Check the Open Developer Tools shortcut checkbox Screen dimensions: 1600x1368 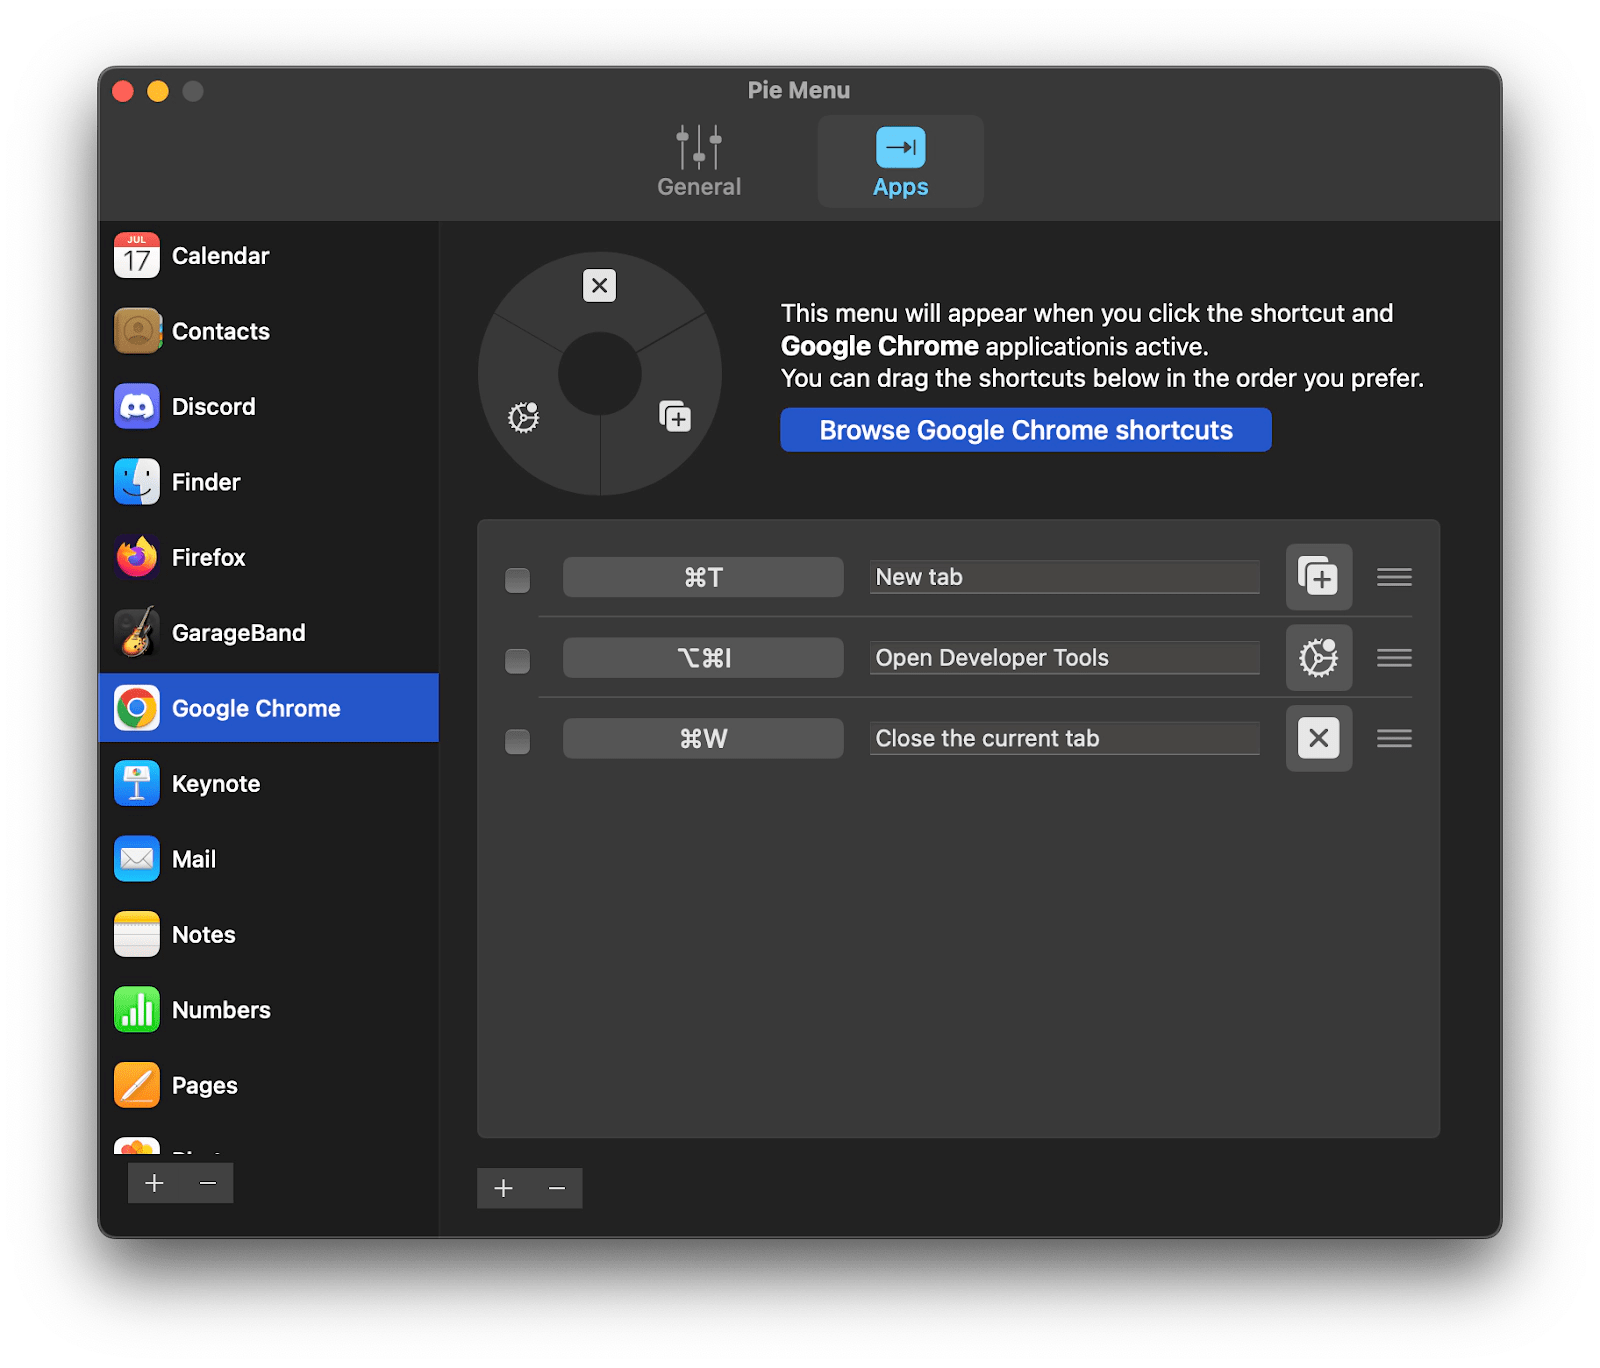point(517,660)
